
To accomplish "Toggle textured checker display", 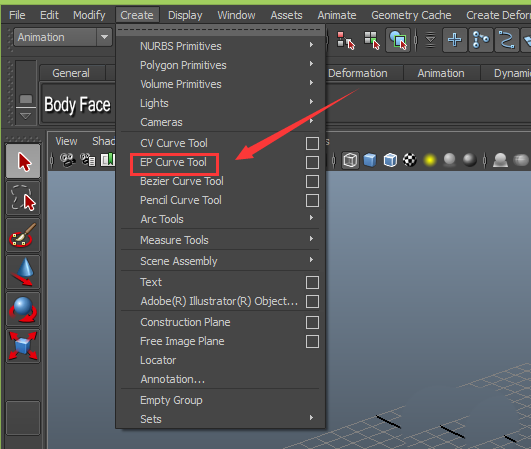I will [410, 160].
